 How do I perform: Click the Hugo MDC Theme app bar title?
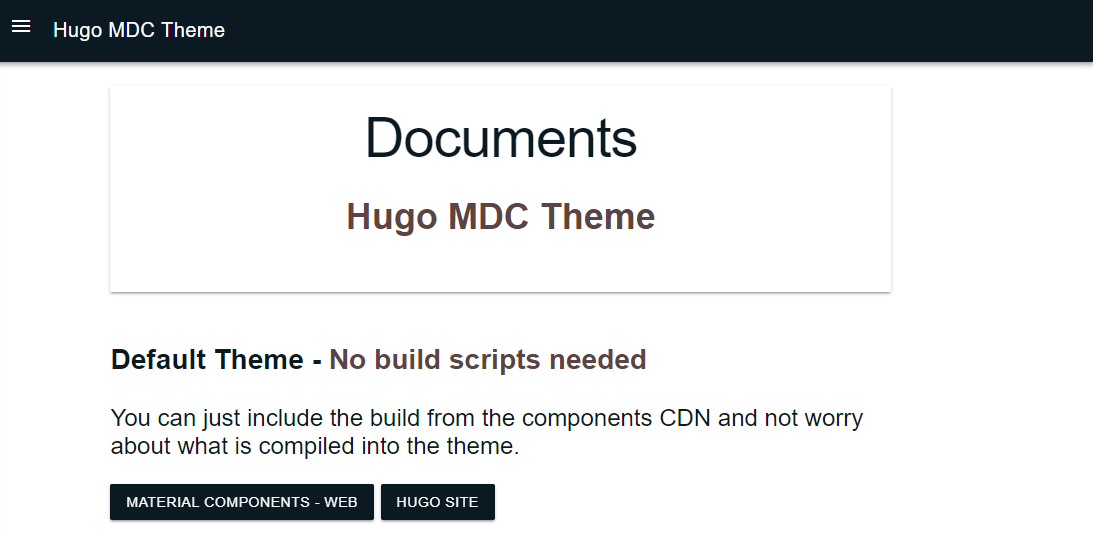[x=139, y=30]
